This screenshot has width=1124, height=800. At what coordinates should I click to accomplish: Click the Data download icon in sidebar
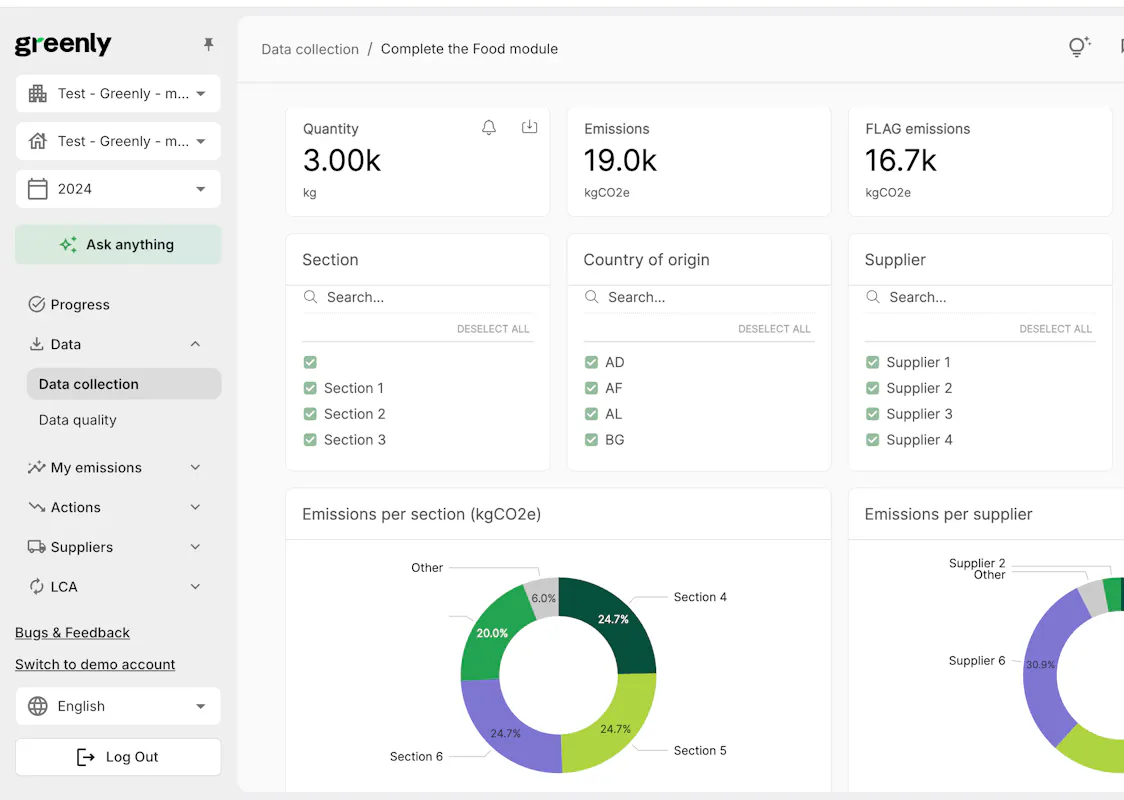[x=36, y=344]
